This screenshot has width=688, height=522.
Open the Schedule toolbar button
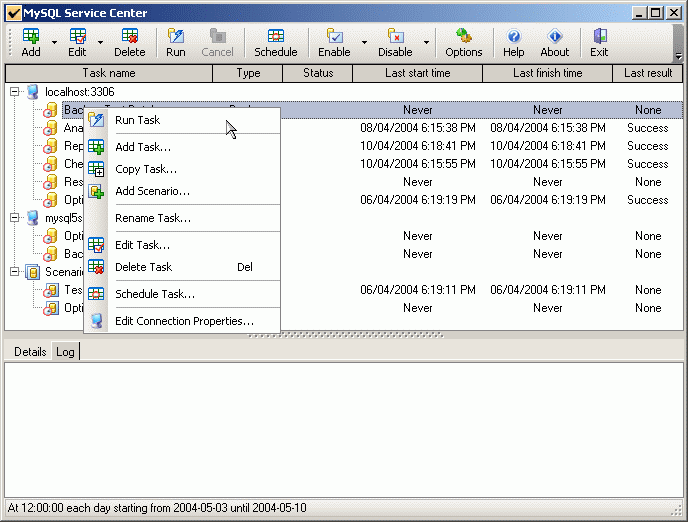[276, 43]
